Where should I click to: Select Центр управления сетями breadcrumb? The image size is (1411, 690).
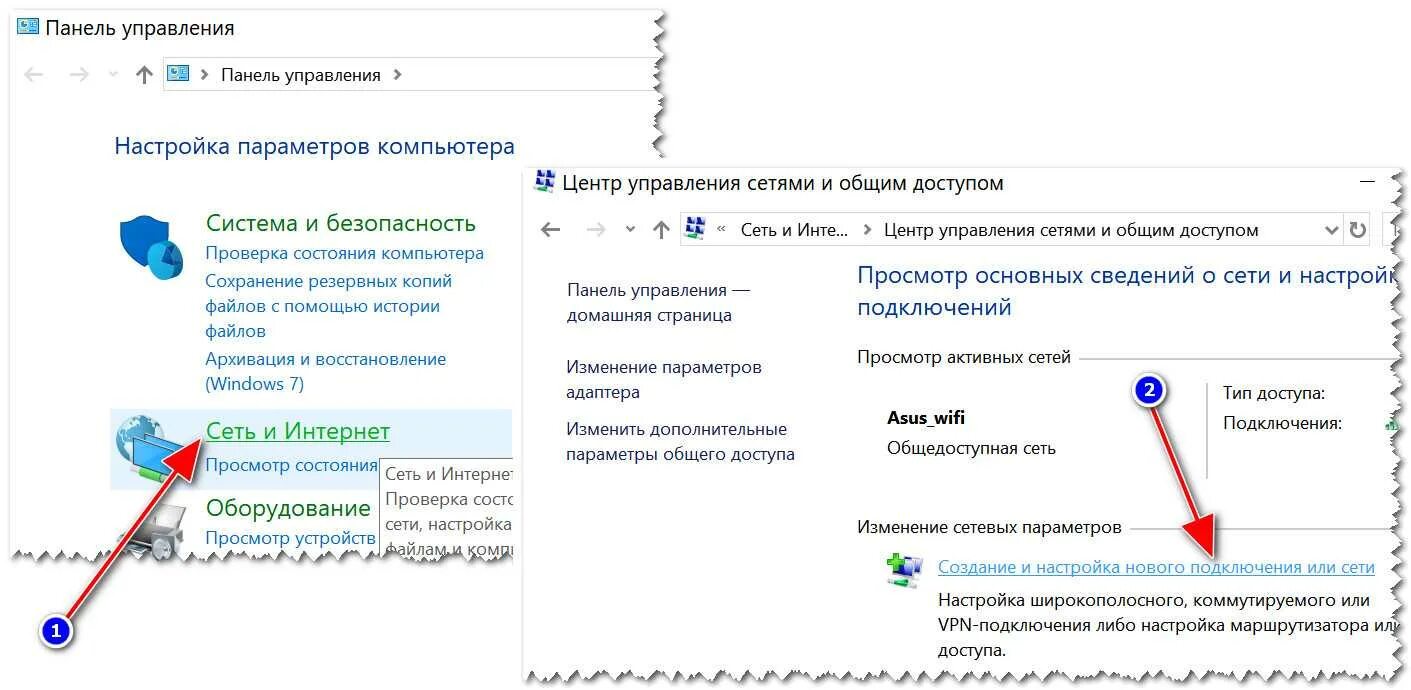pyautogui.click(x=1071, y=230)
